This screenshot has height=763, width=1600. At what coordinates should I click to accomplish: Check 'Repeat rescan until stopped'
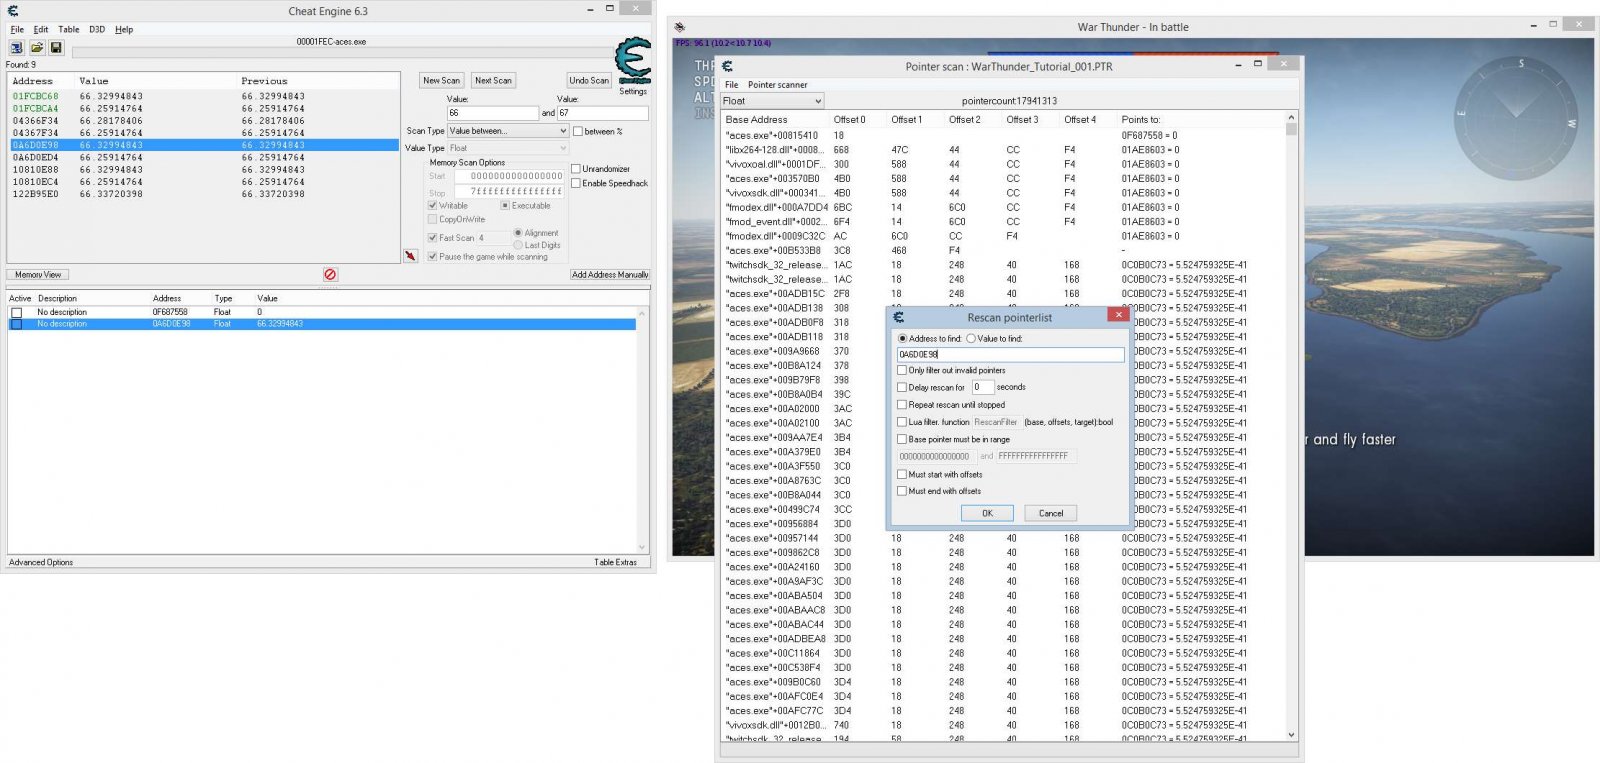[902, 405]
